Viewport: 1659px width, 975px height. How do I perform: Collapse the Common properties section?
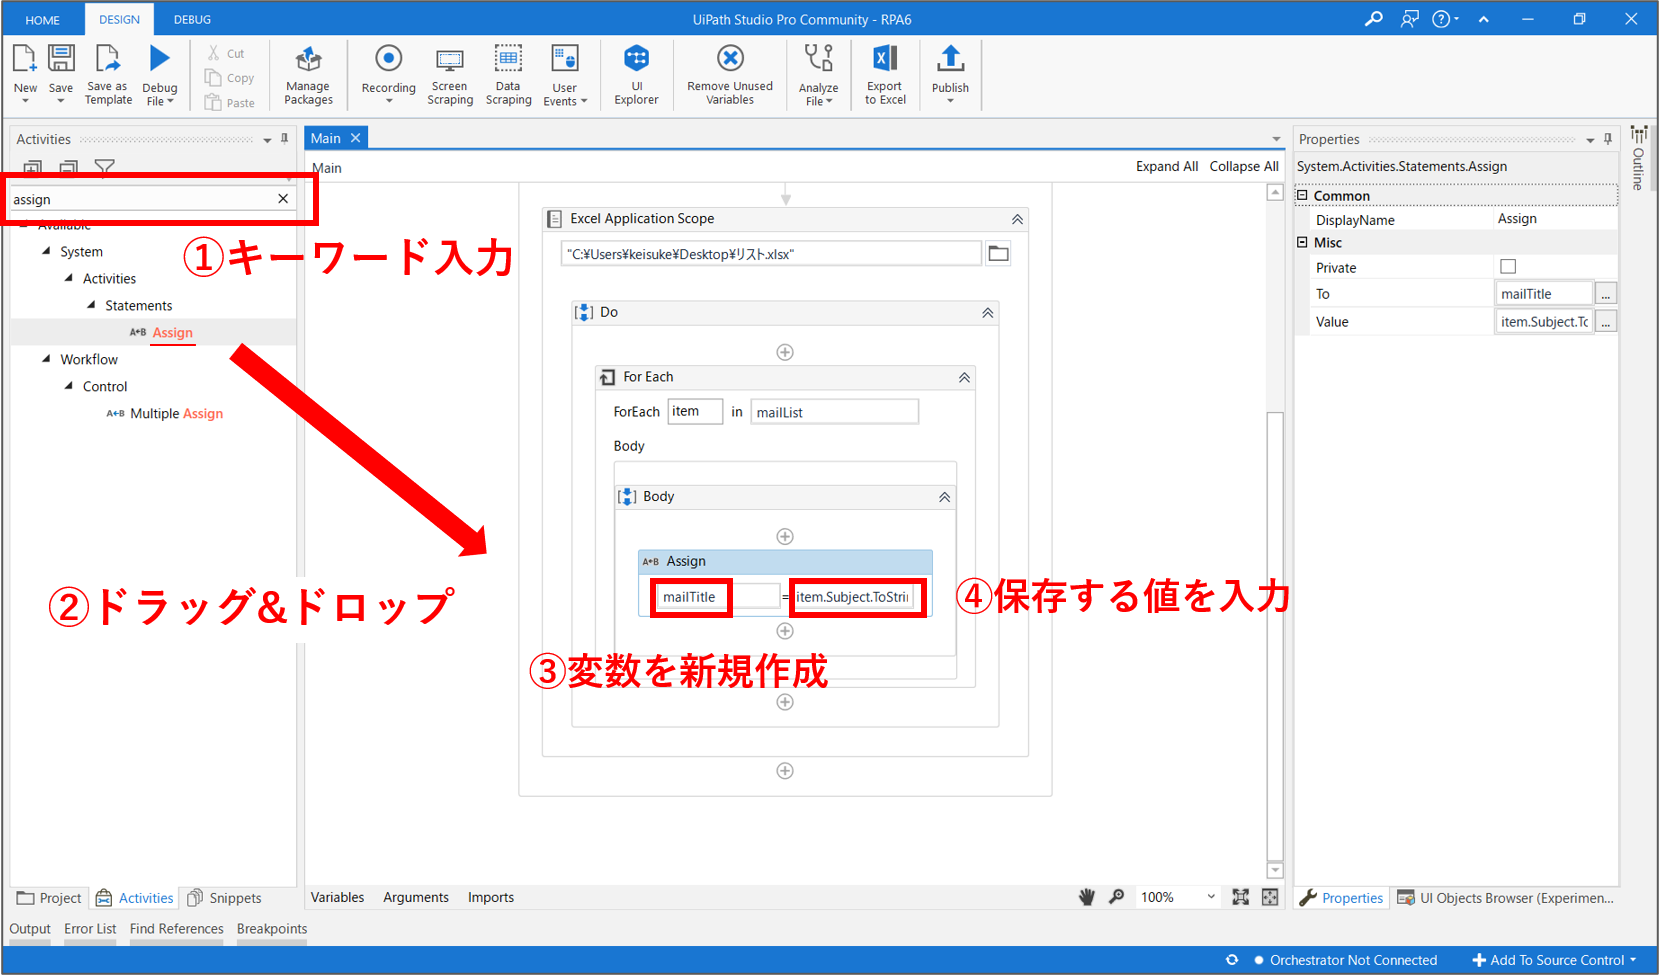[1302, 196]
